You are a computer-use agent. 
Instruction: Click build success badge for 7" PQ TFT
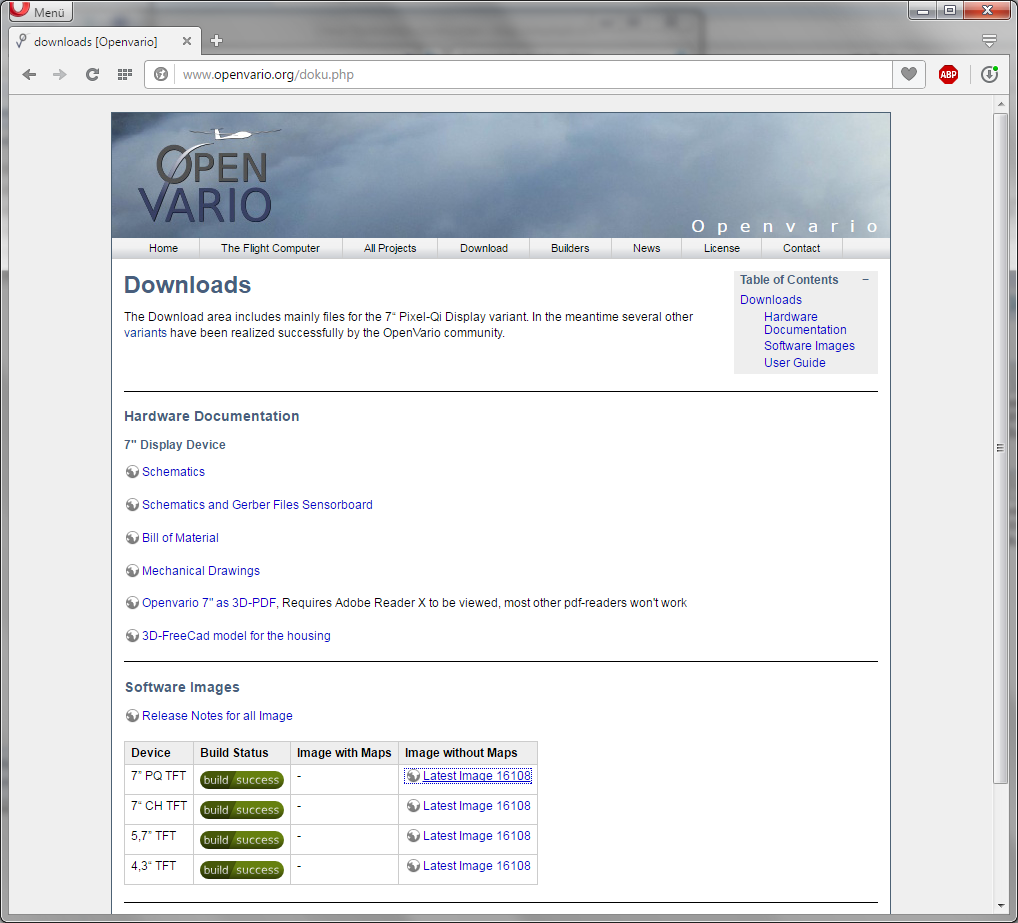tap(242, 780)
